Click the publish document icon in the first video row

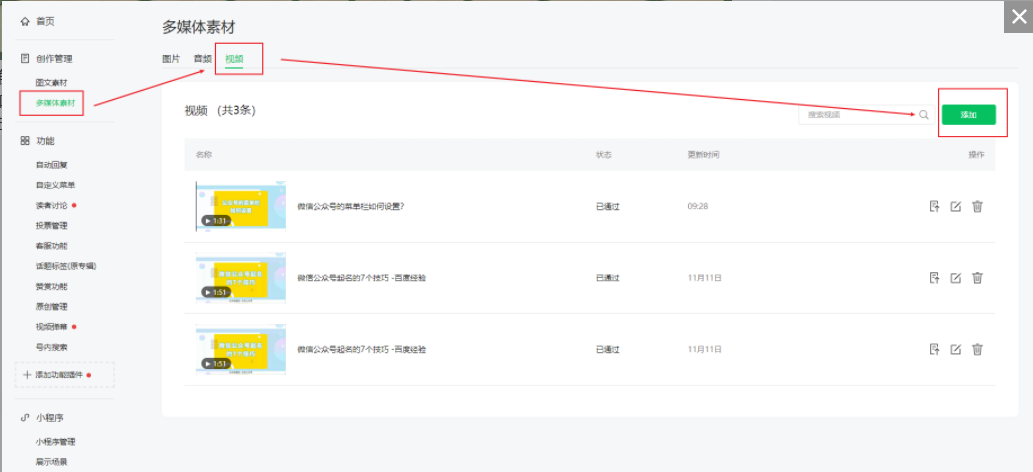pyautogui.click(x=934, y=207)
